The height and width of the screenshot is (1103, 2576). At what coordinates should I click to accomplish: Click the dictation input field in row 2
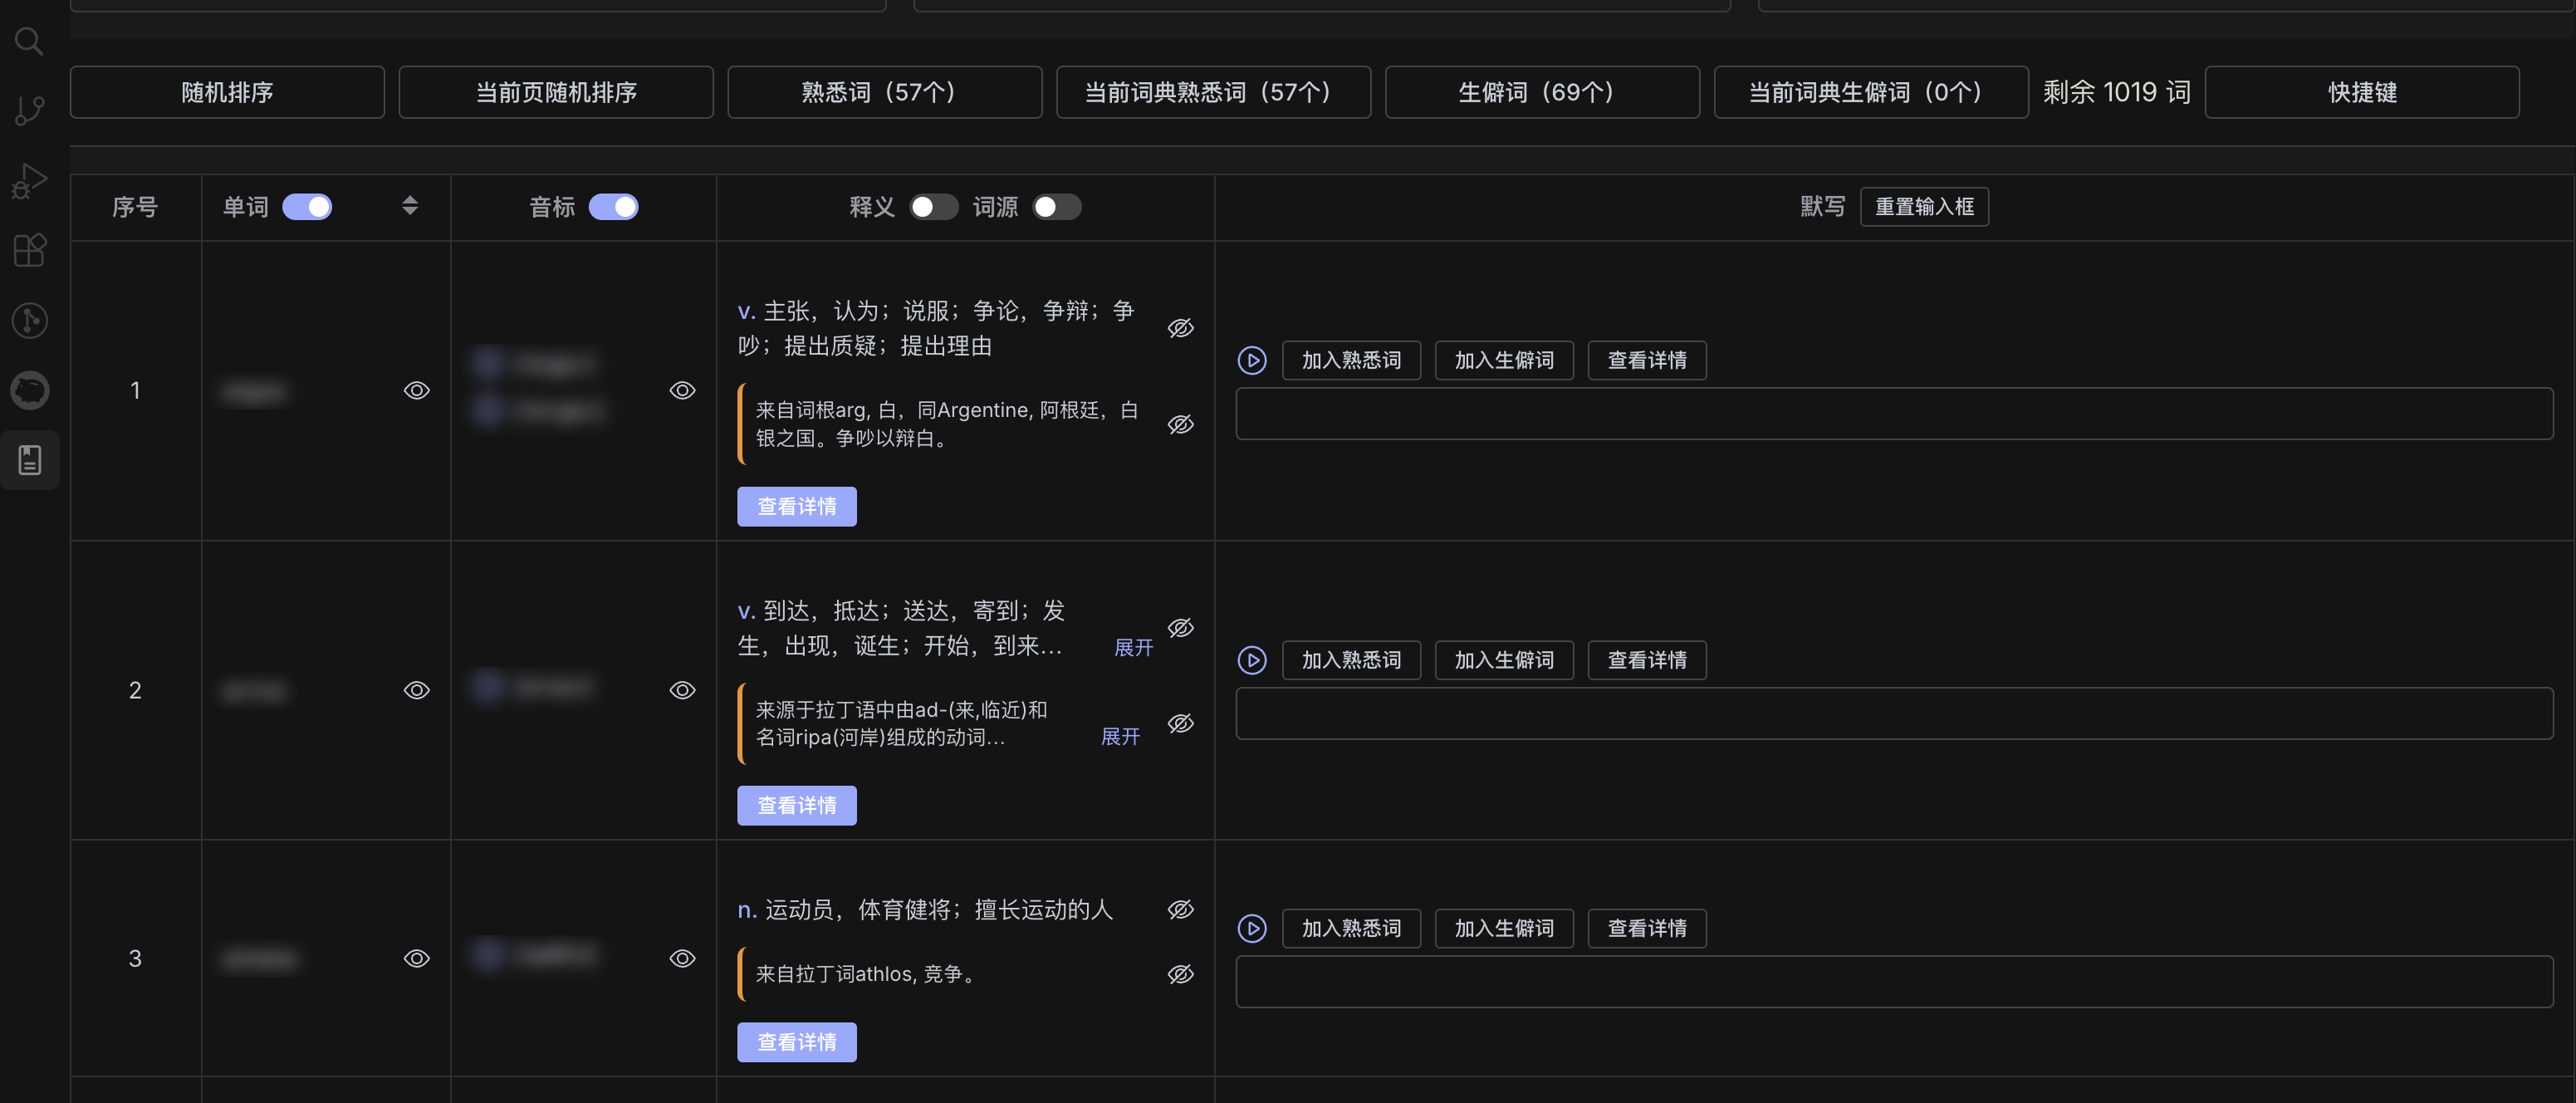pos(1893,713)
